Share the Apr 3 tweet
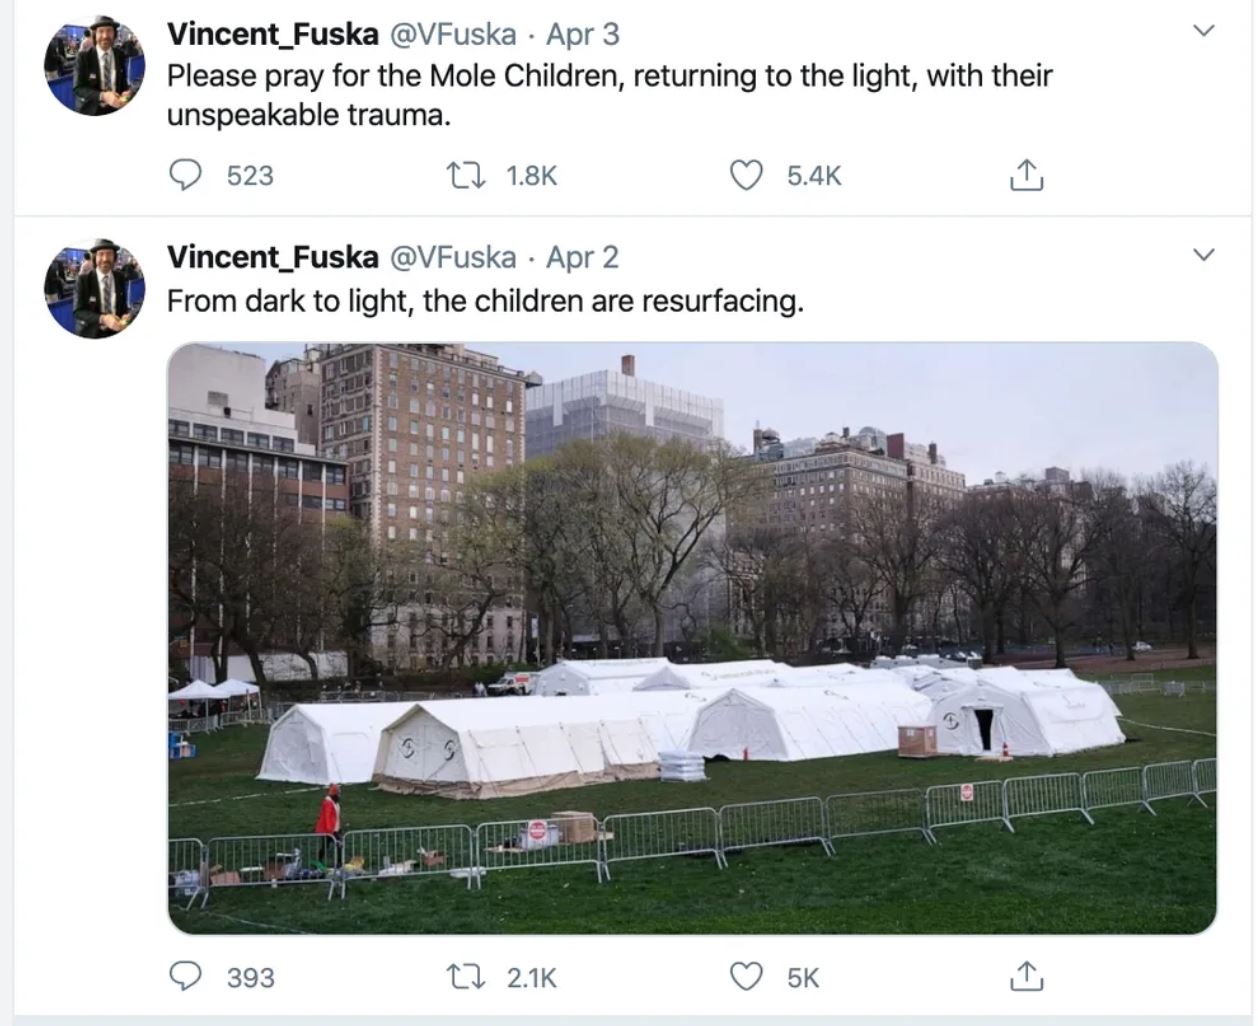 click(1026, 175)
